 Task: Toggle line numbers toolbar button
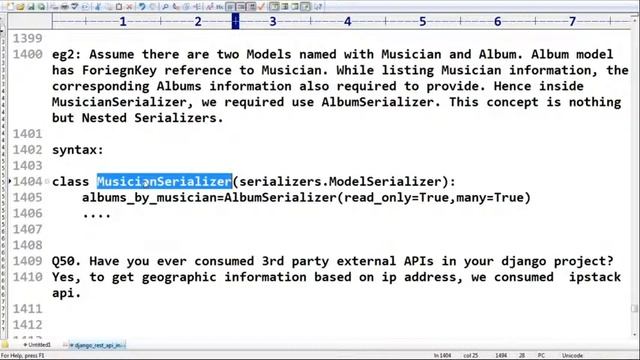pos(241,7)
